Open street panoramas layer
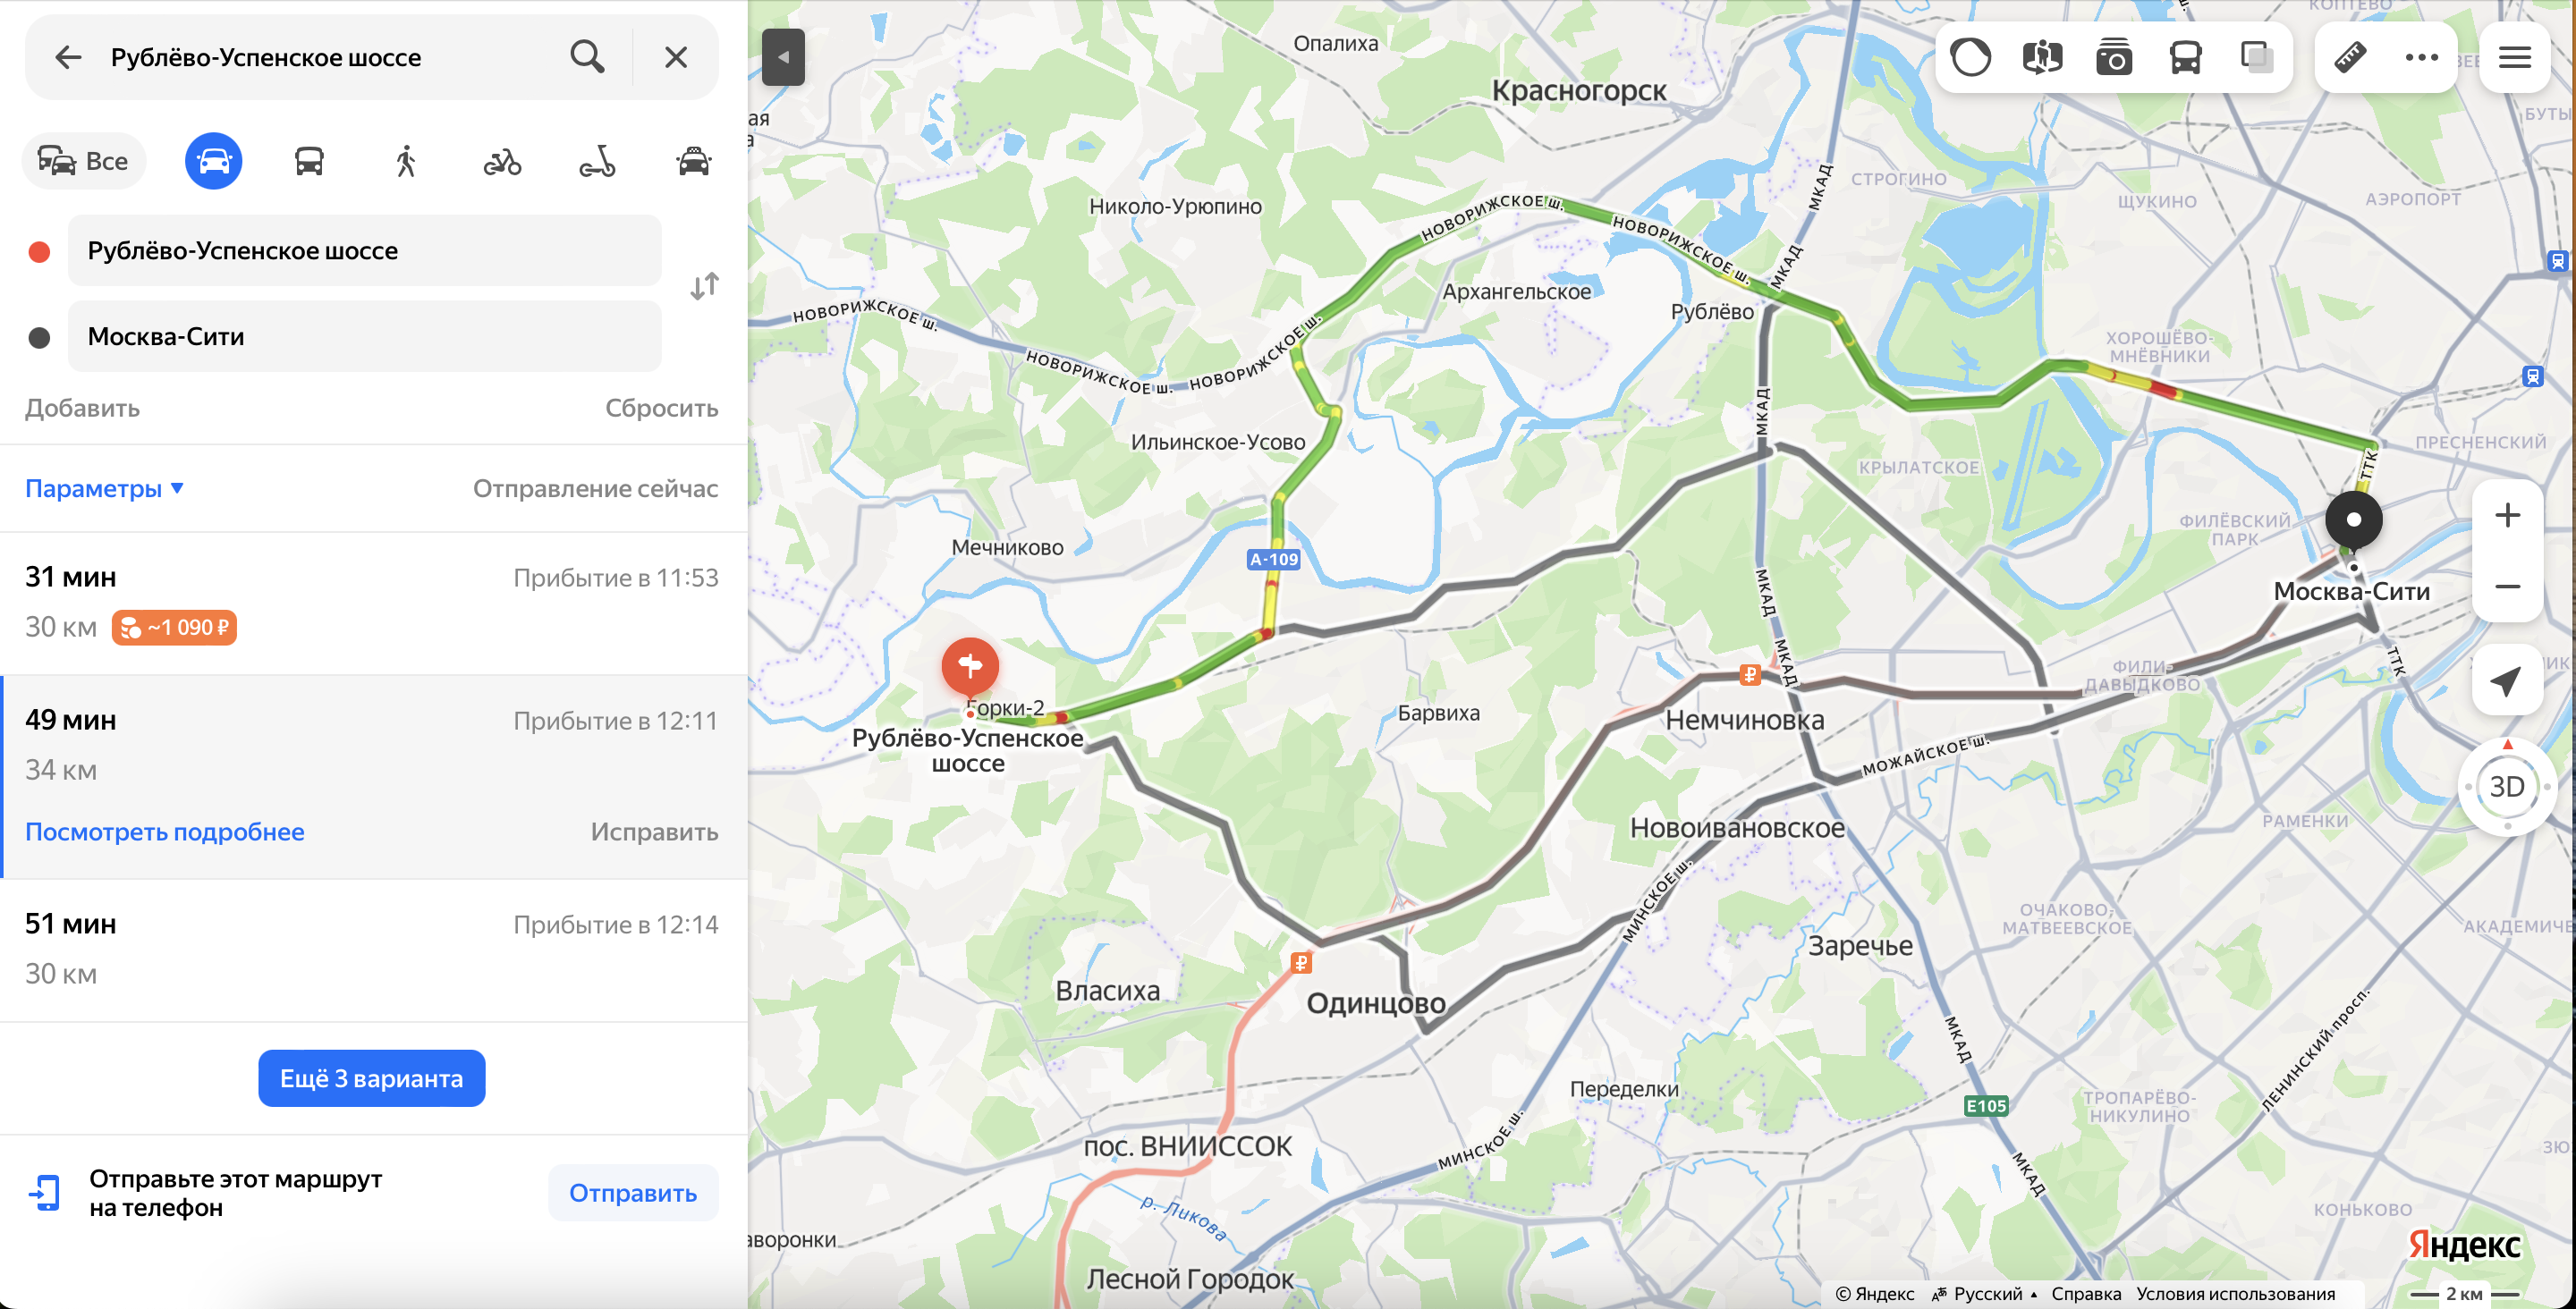 click(x=2042, y=57)
